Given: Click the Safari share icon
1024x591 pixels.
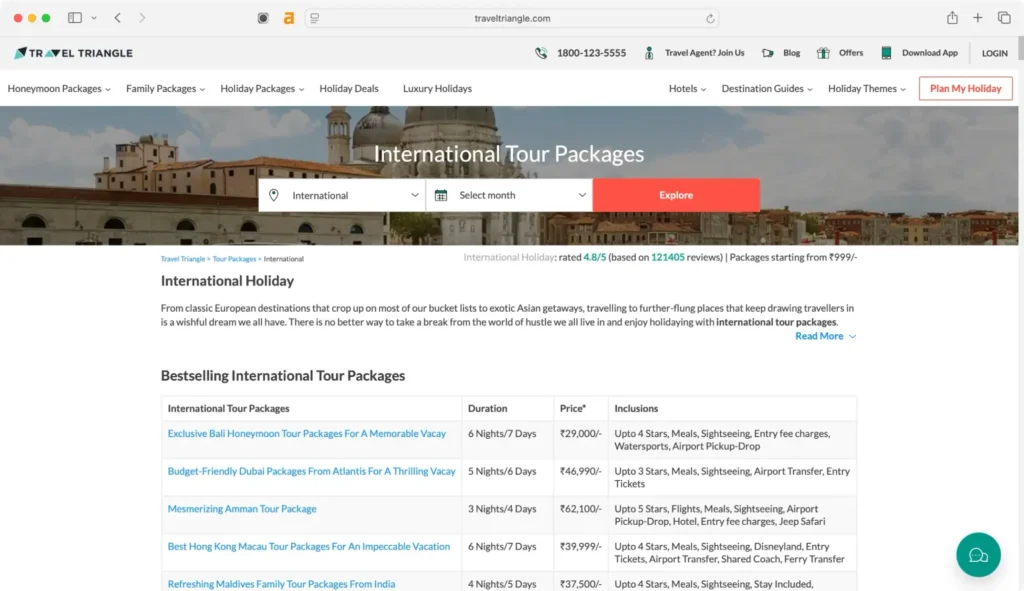Looking at the screenshot, I should [952, 18].
